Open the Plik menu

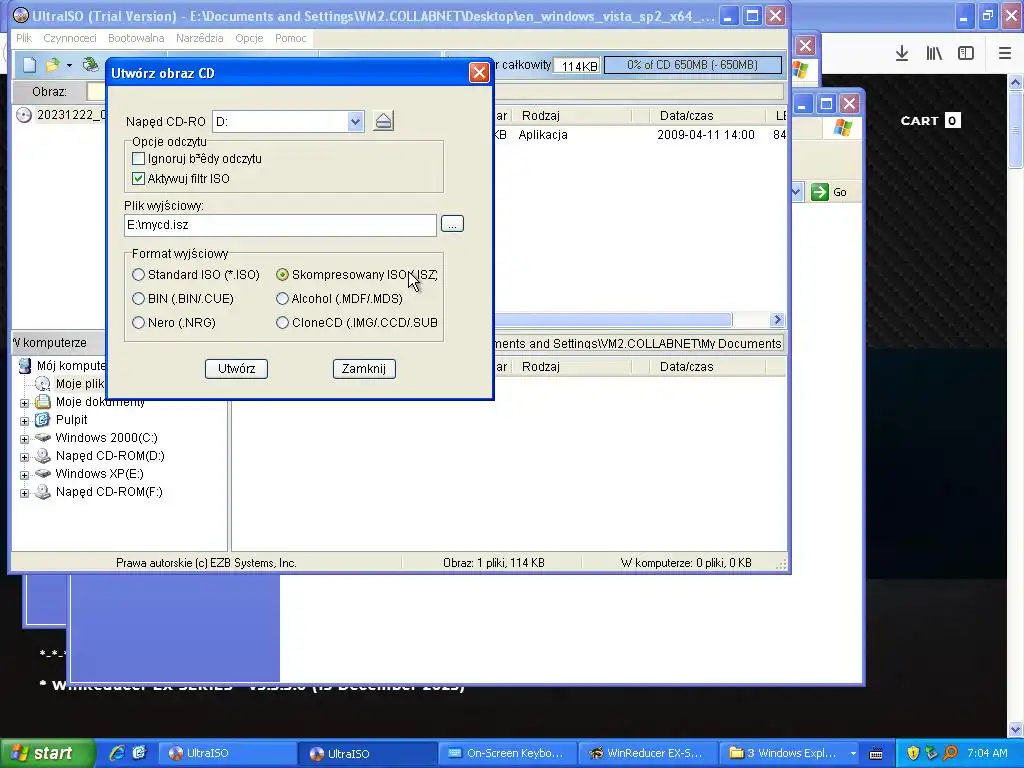(24, 38)
